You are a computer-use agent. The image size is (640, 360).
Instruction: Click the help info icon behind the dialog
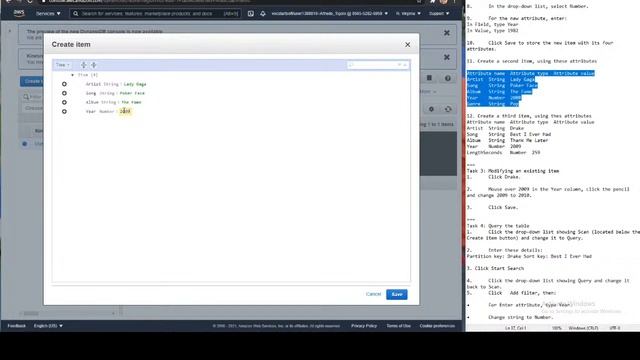tap(448, 78)
